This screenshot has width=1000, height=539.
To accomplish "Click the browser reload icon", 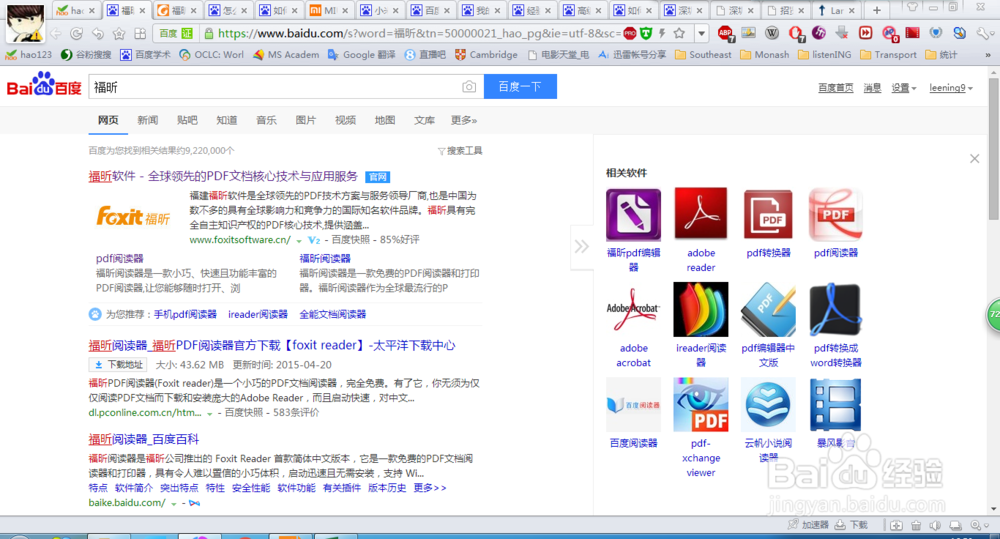I will [x=77, y=33].
